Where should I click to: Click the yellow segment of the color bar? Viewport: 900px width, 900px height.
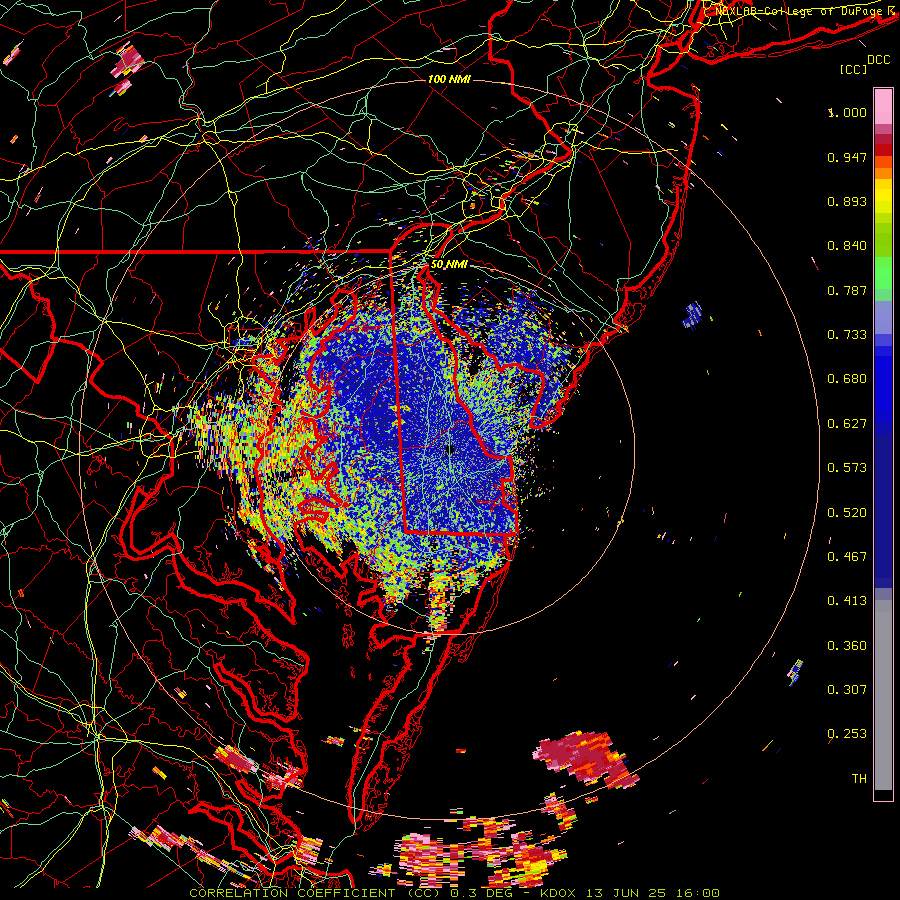883,197
